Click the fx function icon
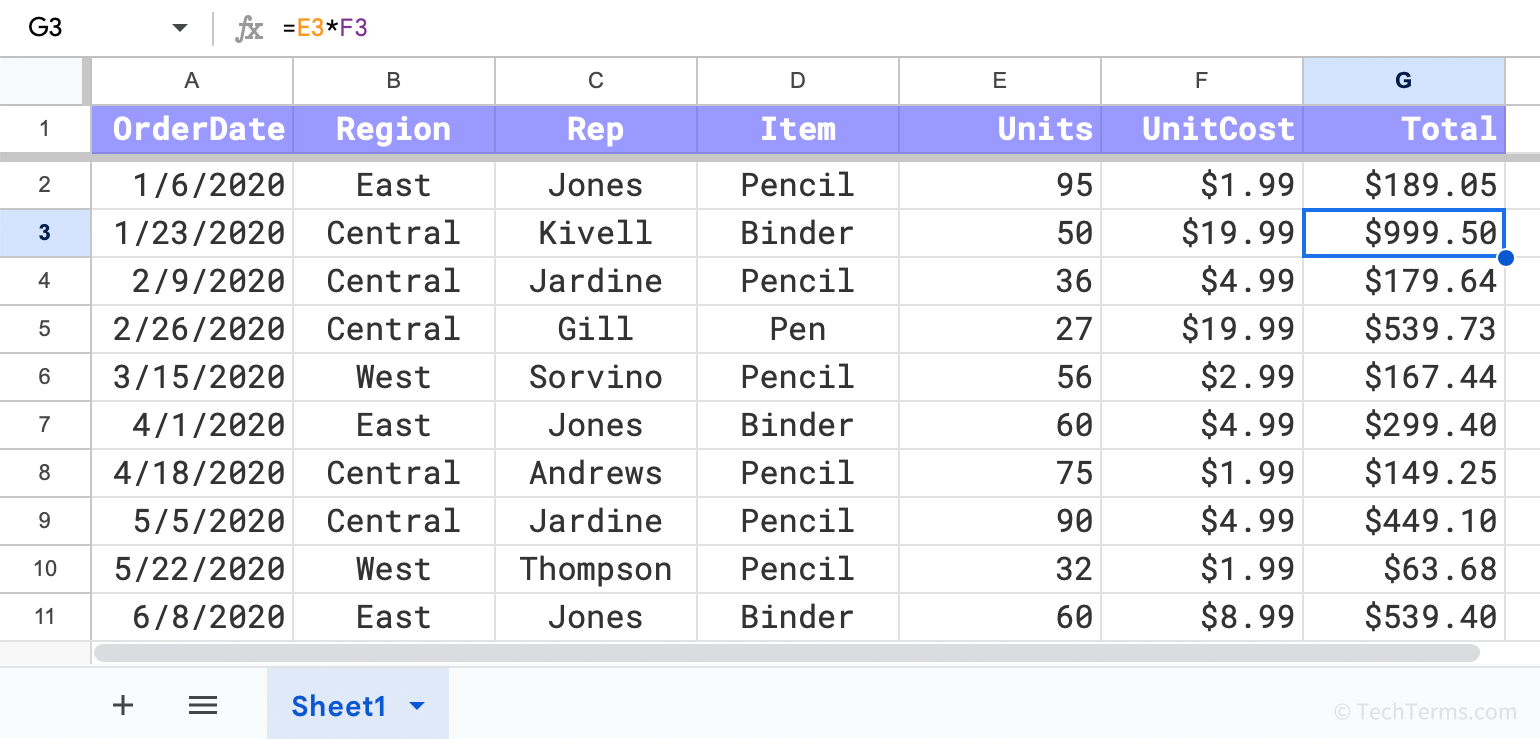 [248, 28]
